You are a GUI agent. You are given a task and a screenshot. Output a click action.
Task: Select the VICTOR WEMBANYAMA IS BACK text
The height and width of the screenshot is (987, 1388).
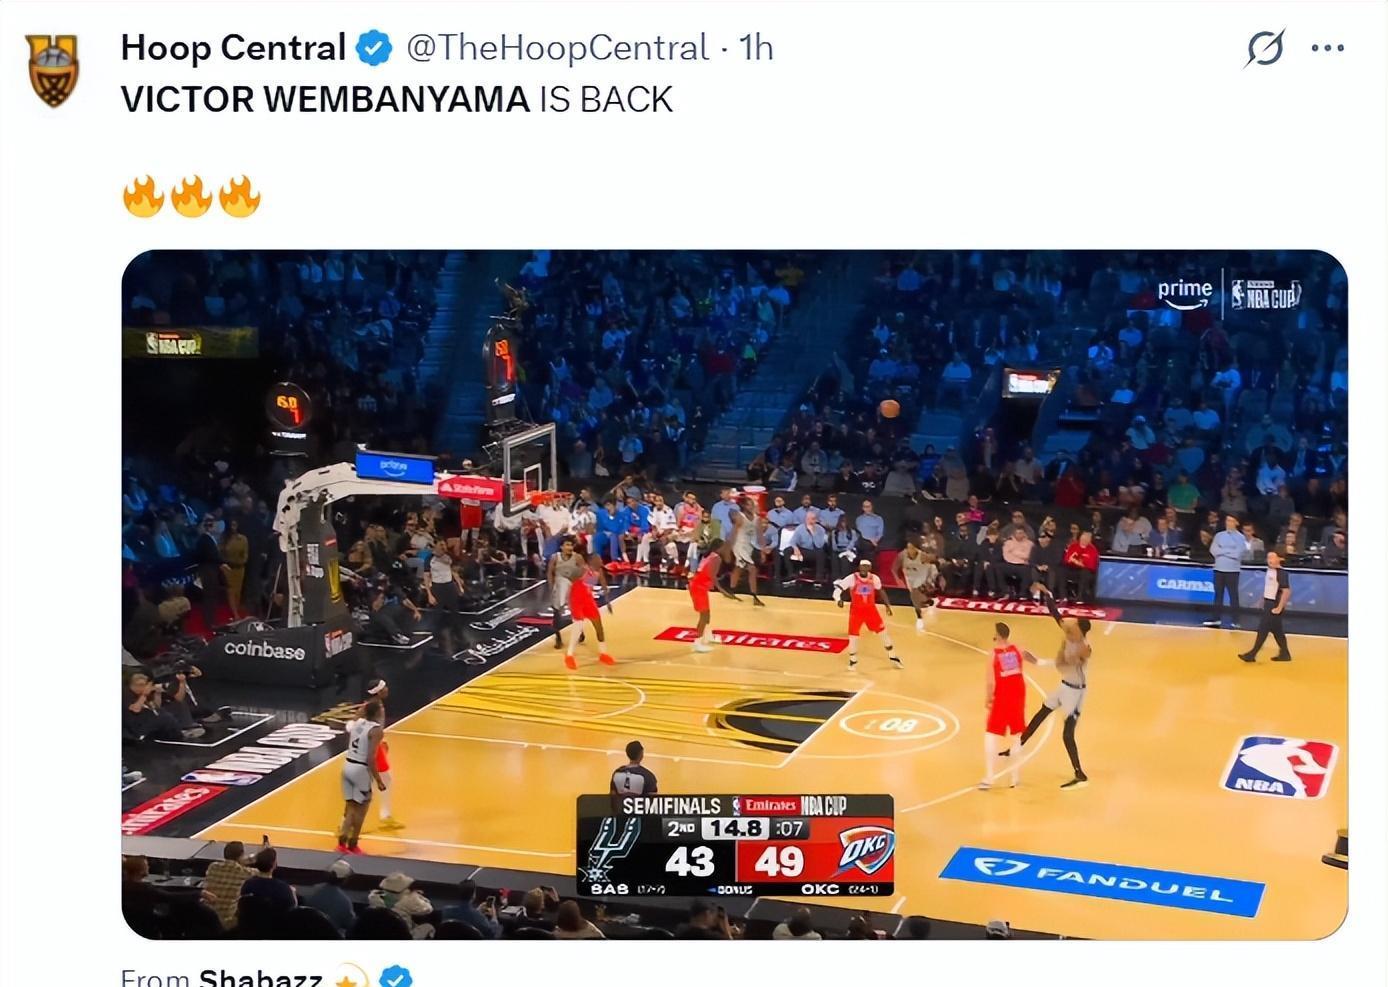point(397,99)
